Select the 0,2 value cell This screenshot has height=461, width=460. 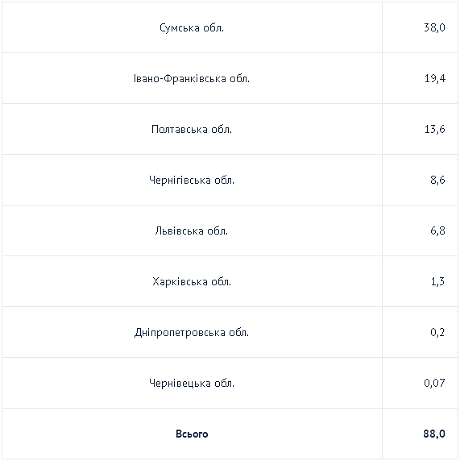tap(420, 332)
